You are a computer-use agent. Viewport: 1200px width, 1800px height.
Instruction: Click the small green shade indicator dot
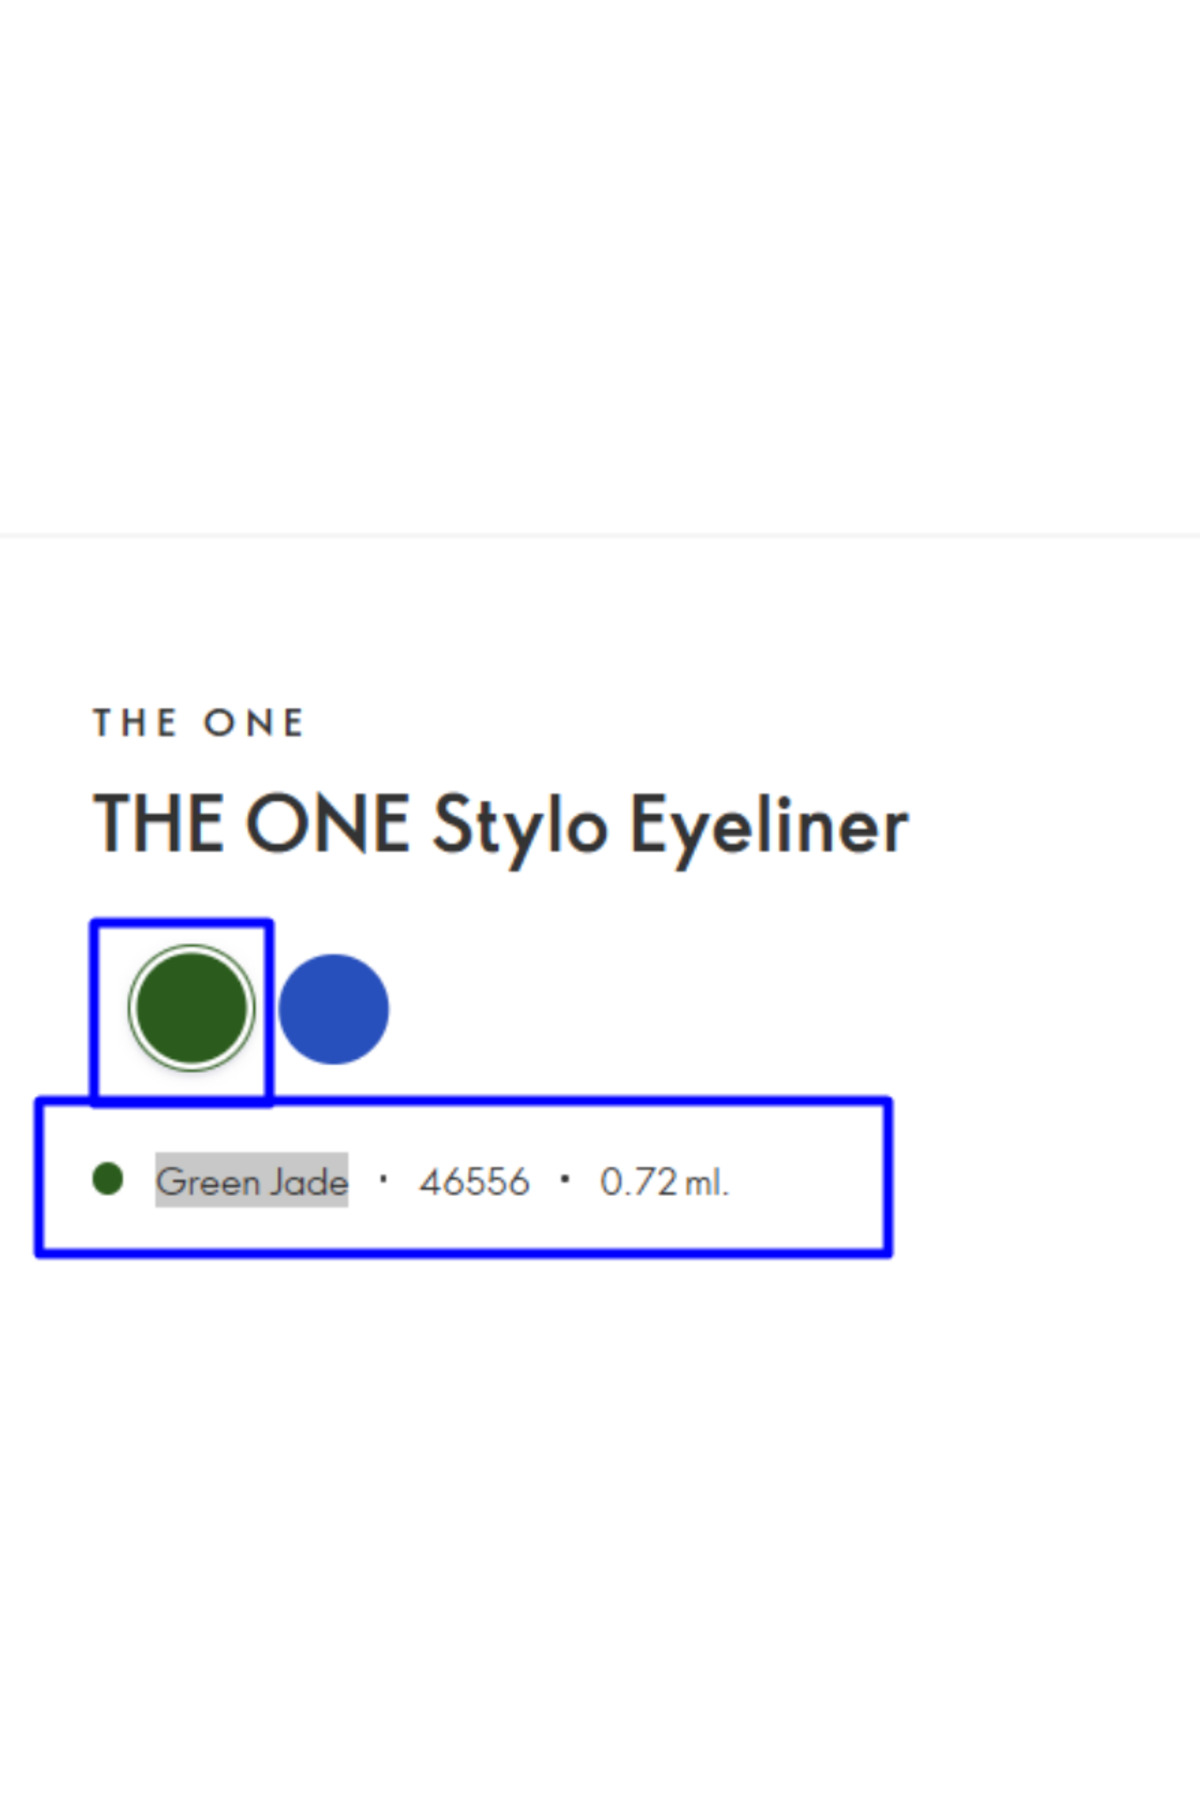click(x=107, y=1180)
